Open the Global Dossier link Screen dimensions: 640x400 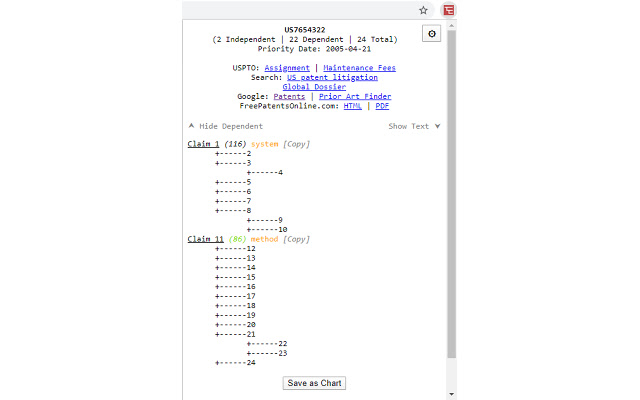tap(314, 87)
